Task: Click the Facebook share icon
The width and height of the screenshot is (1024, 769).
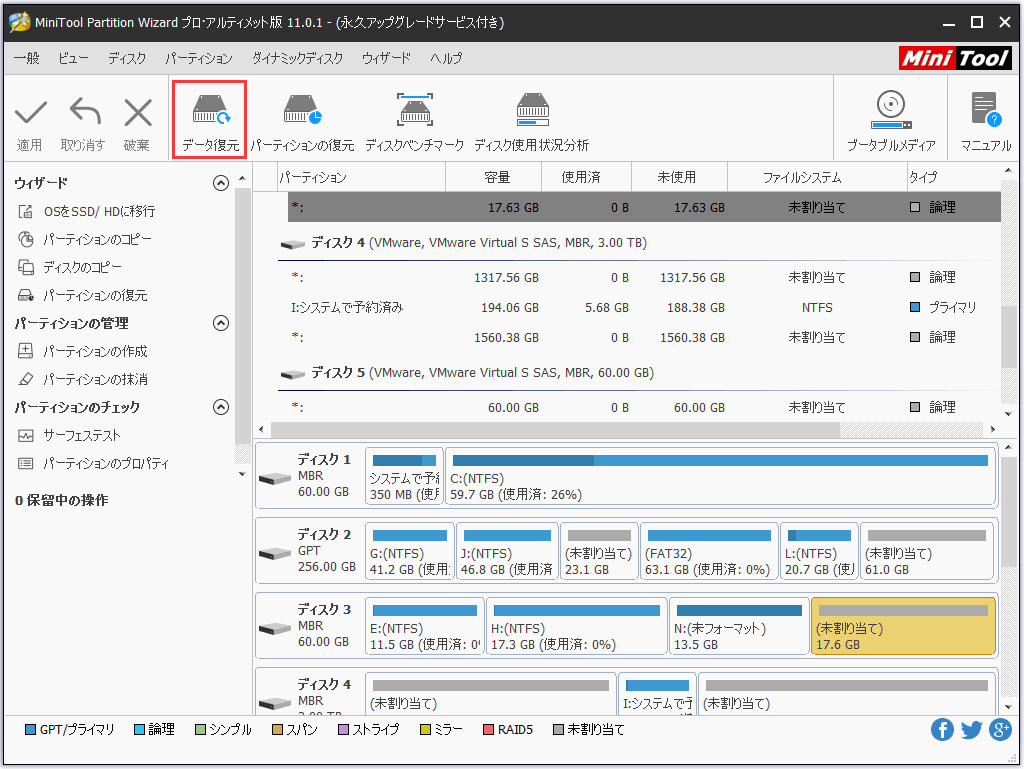Action: tap(942, 730)
